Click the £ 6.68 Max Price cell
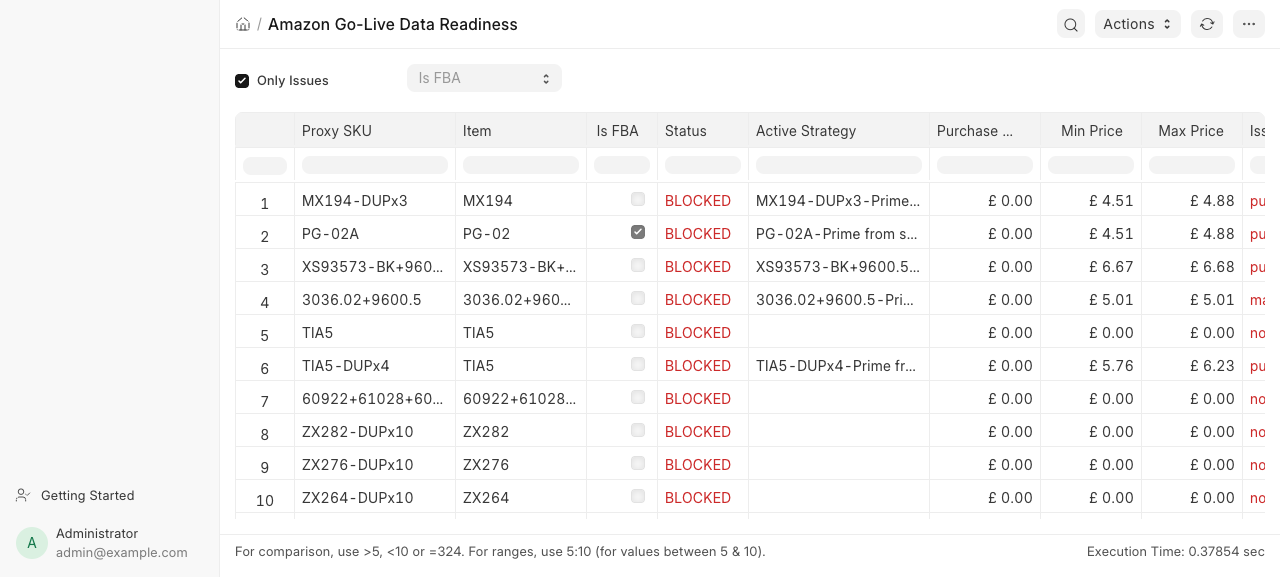This screenshot has height=577, width=1280. (x=1192, y=266)
